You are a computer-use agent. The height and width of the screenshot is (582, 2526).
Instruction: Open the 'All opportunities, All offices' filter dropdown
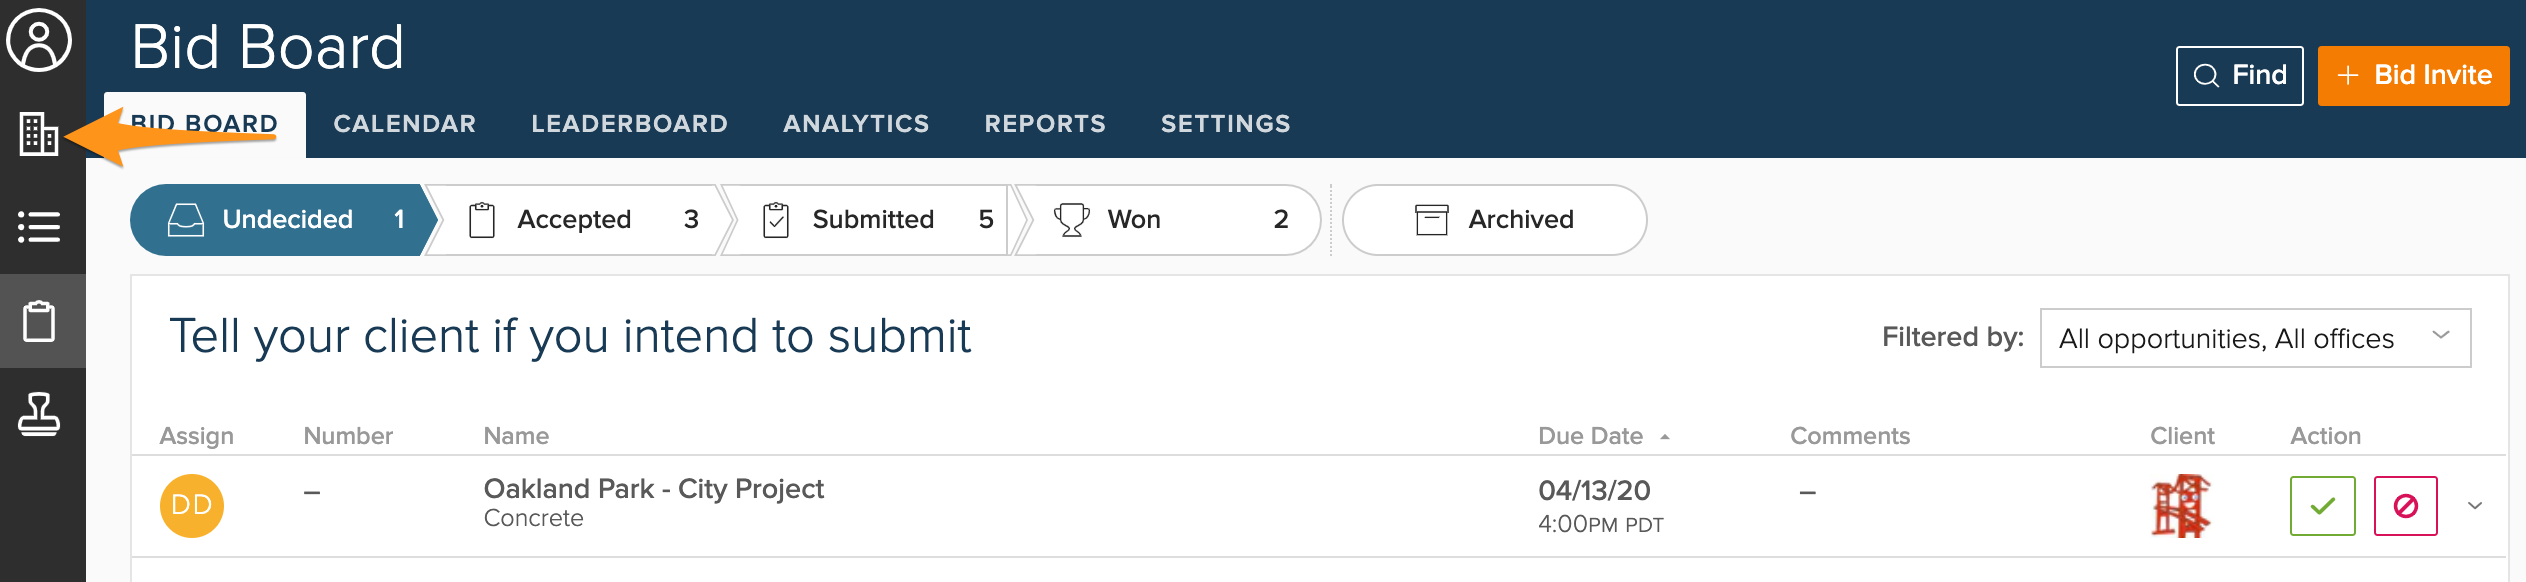2254,338
